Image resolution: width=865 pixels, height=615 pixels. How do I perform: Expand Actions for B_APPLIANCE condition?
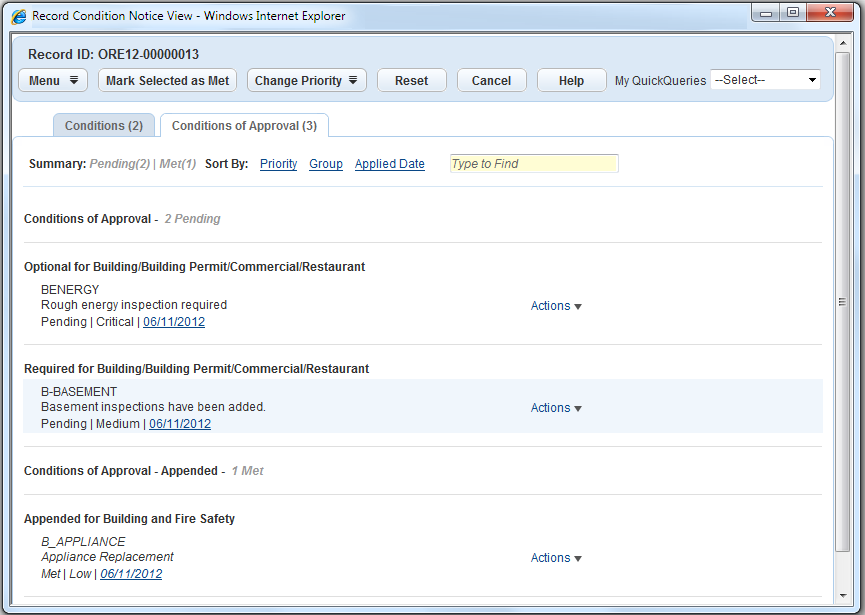coord(556,558)
